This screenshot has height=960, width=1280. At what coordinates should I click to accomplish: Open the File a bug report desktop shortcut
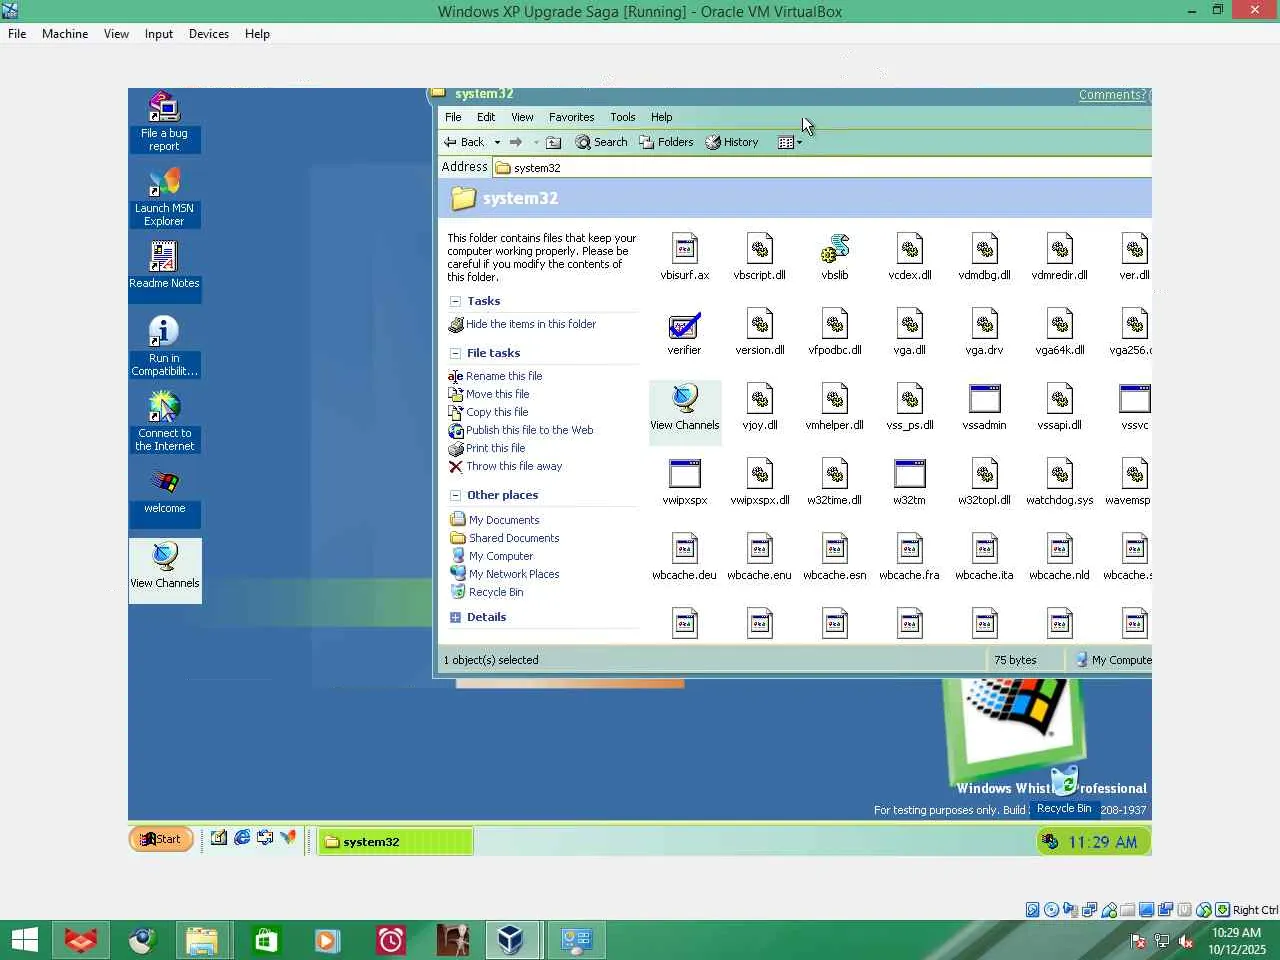164,122
